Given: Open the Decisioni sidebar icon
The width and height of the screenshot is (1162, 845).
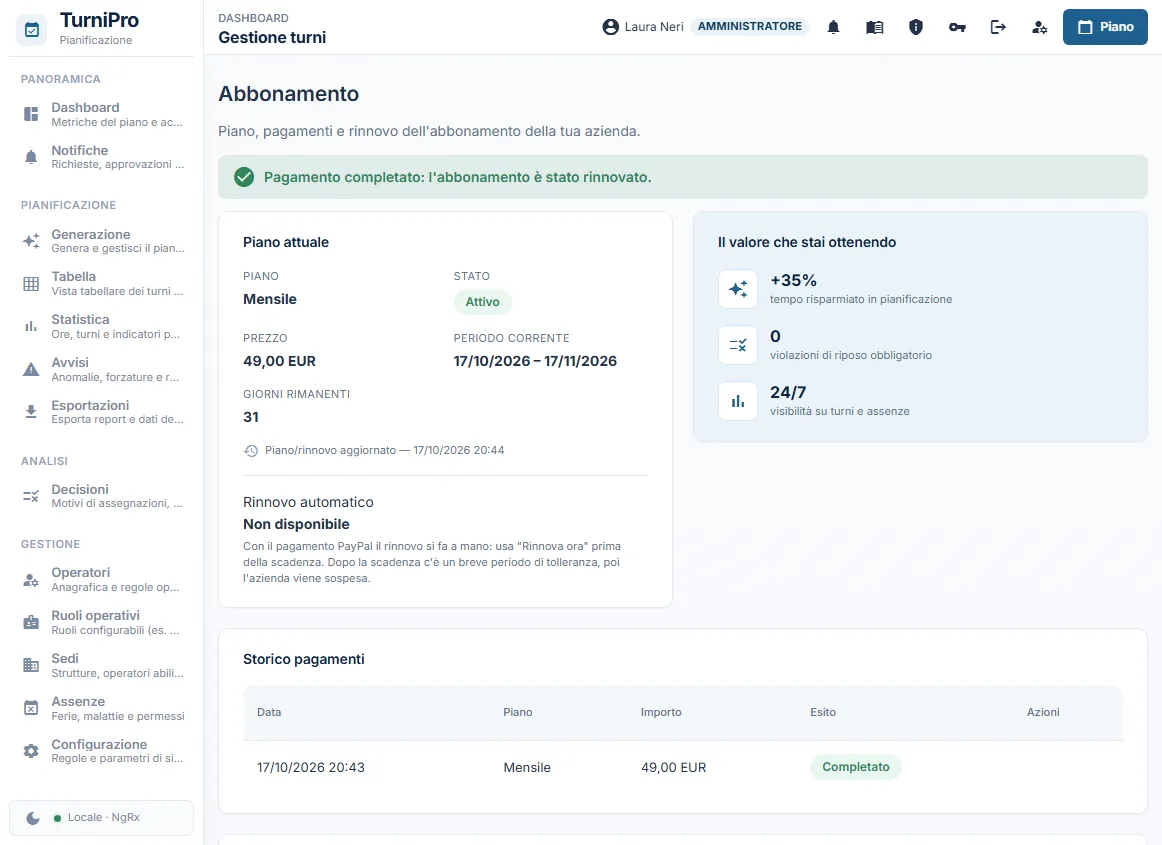Looking at the screenshot, I should [x=31, y=496].
